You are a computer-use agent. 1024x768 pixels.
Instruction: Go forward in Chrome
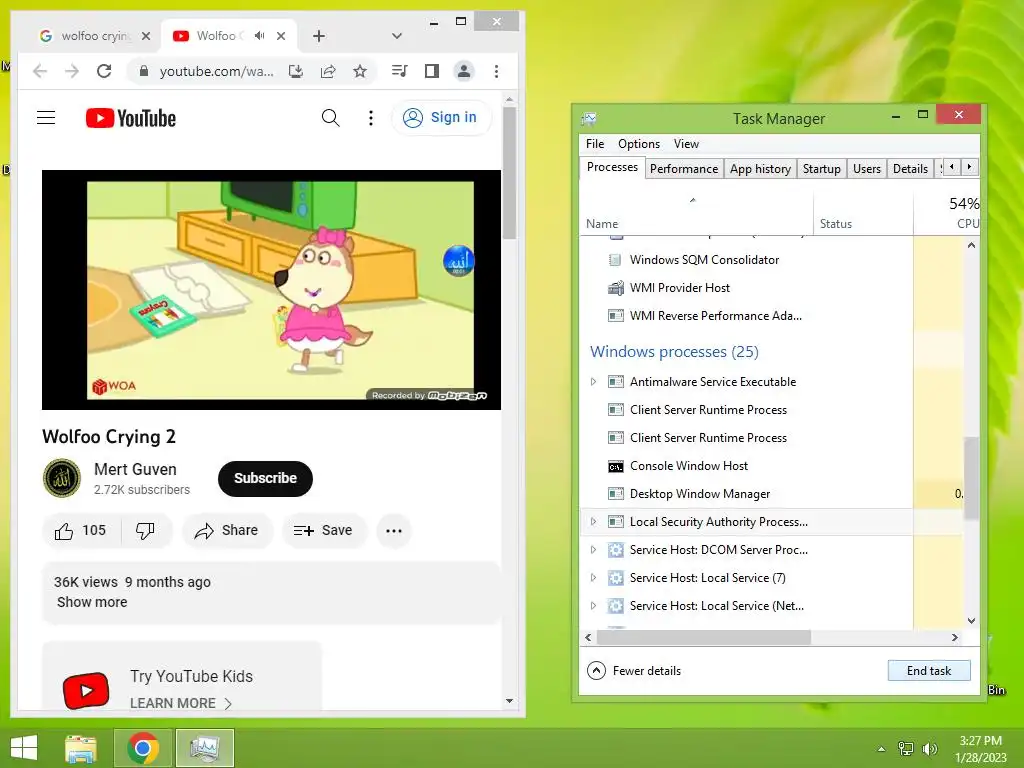(72, 71)
